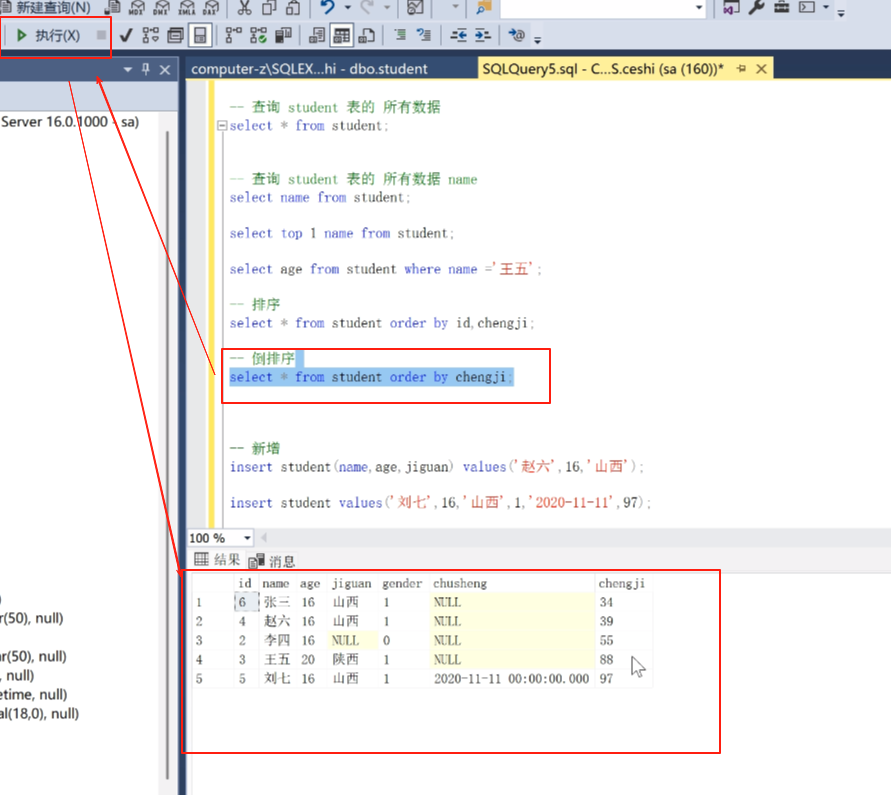The image size is (891, 795).
Task: Open the Query Options icon
Action: [x=175, y=36]
